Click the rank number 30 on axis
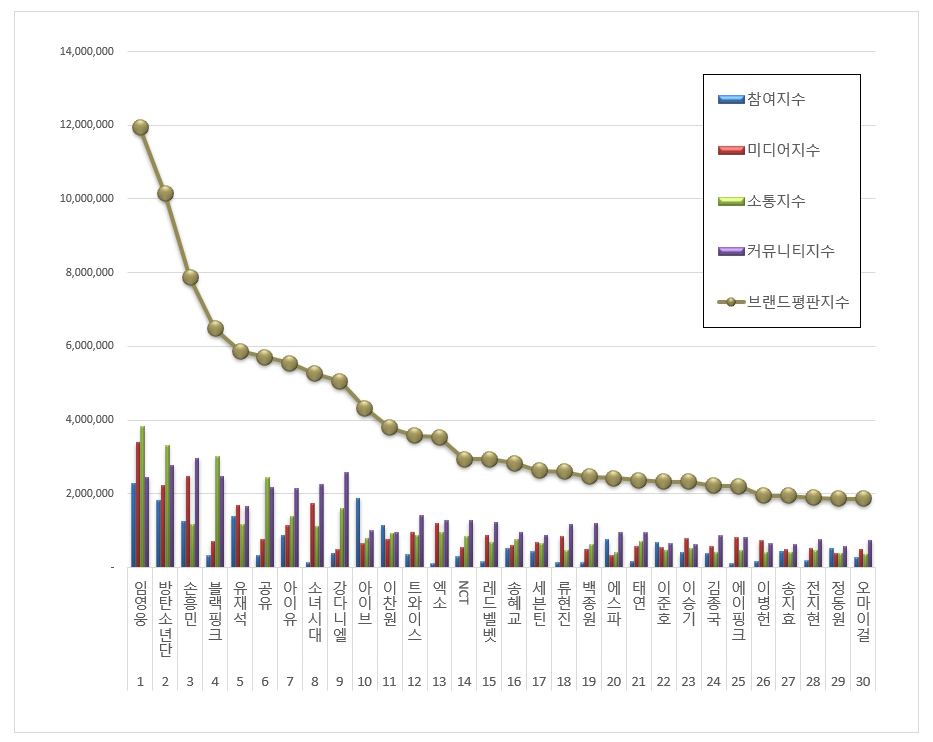The height and width of the screenshot is (742, 933). (x=863, y=682)
